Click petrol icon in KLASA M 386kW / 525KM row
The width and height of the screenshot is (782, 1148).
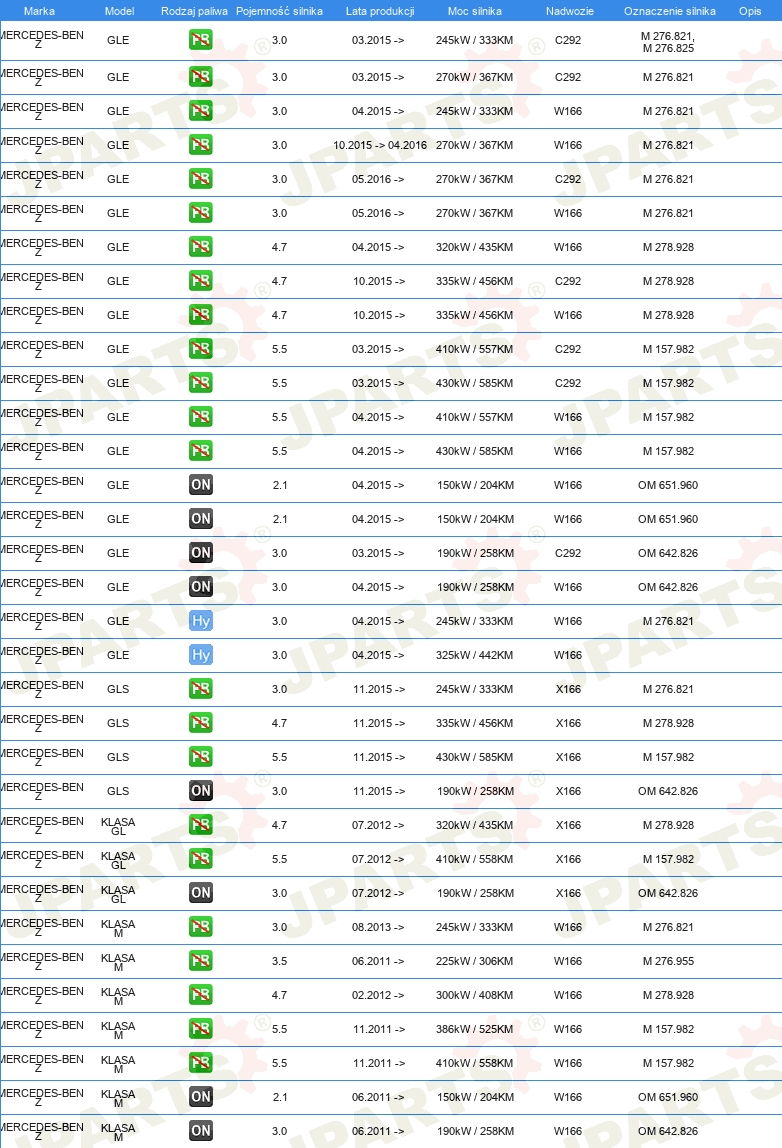click(201, 1029)
